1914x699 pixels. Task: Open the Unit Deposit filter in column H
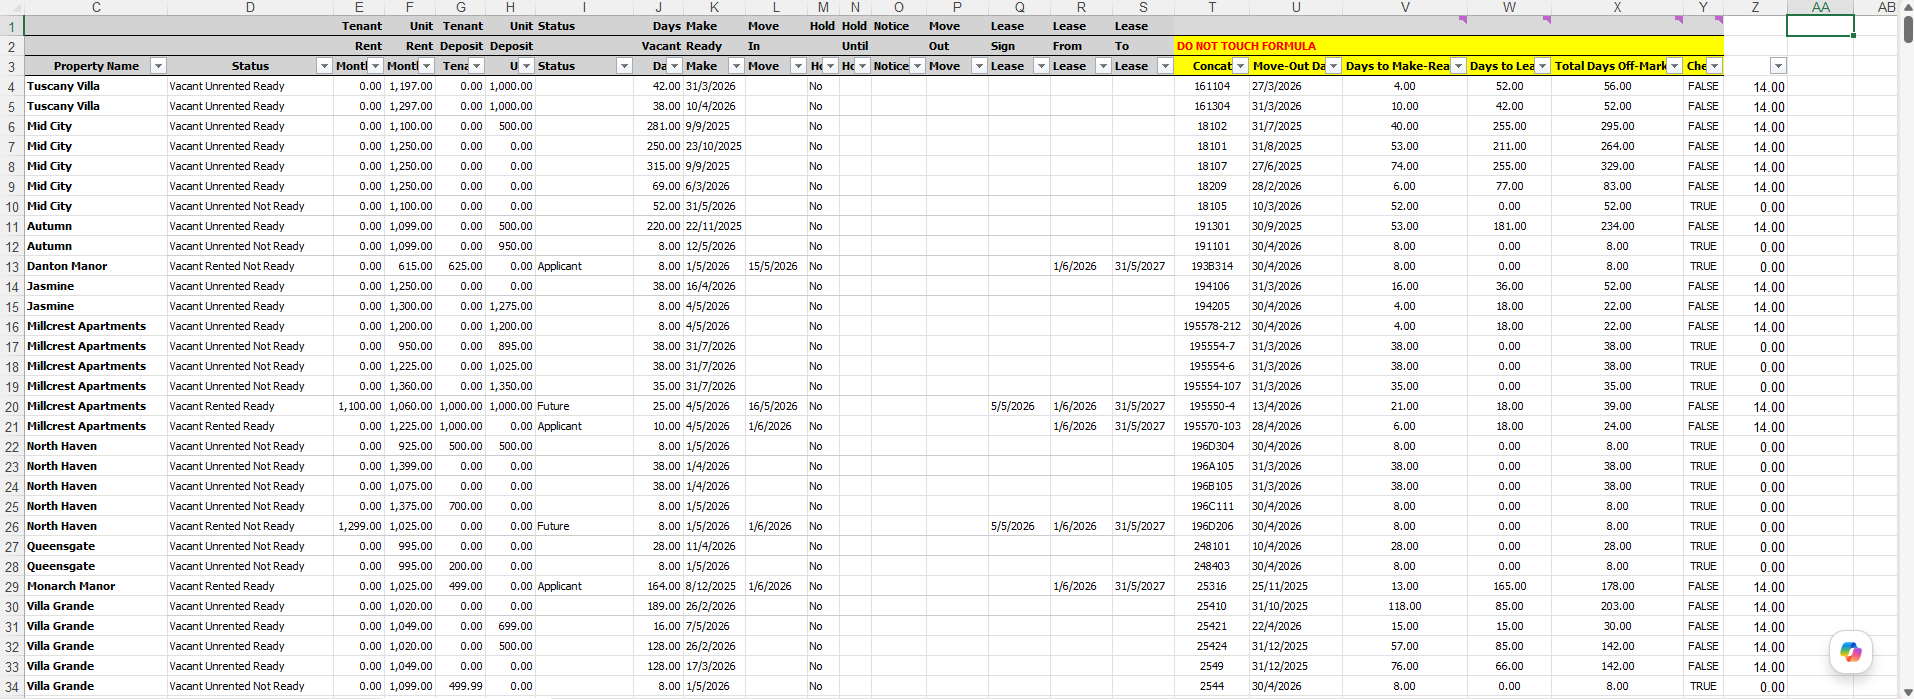point(527,66)
